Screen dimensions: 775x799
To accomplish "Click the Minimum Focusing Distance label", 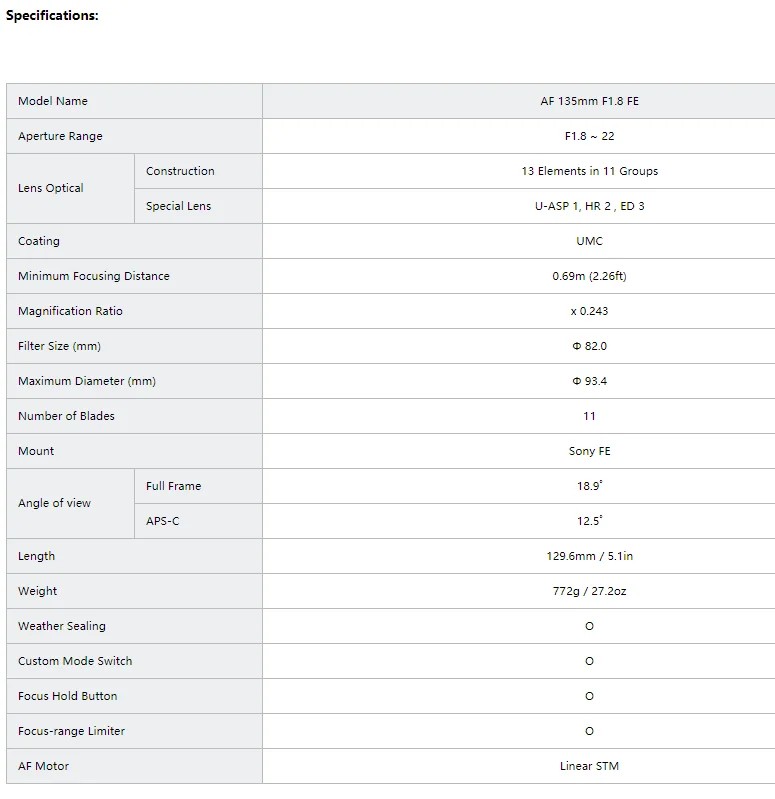I will pyautogui.click(x=94, y=276).
